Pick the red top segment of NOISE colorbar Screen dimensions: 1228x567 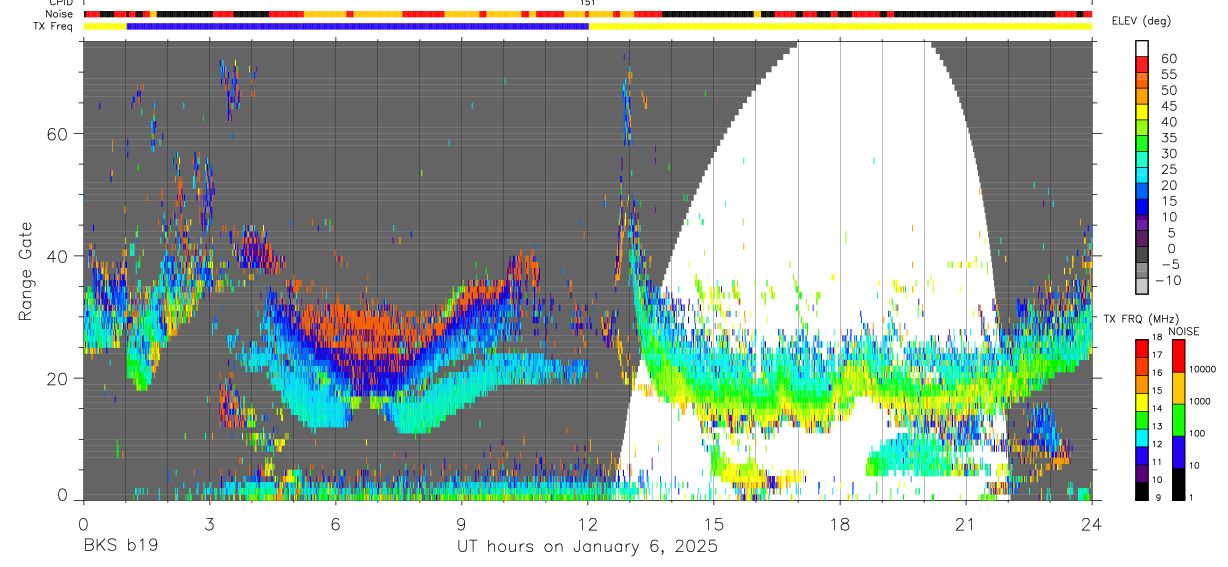(x=1176, y=356)
